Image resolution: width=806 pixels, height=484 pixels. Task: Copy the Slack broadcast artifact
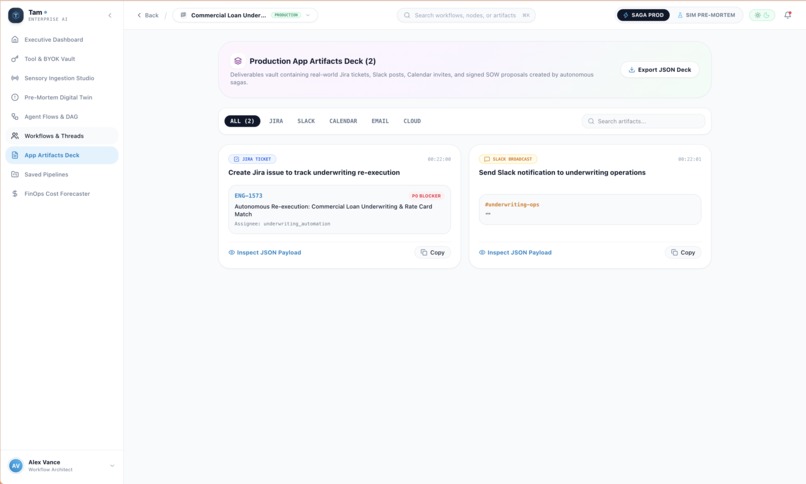pos(683,252)
